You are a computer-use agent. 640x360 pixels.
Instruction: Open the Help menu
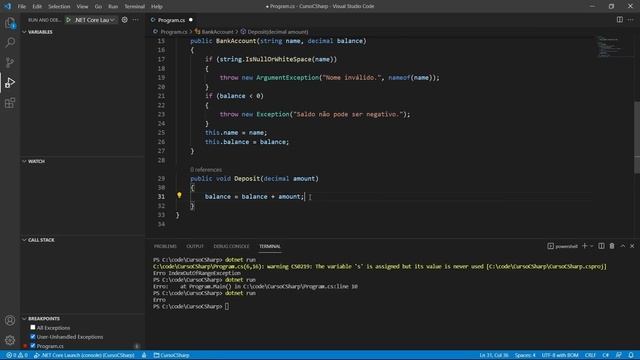click(x=157, y=6)
